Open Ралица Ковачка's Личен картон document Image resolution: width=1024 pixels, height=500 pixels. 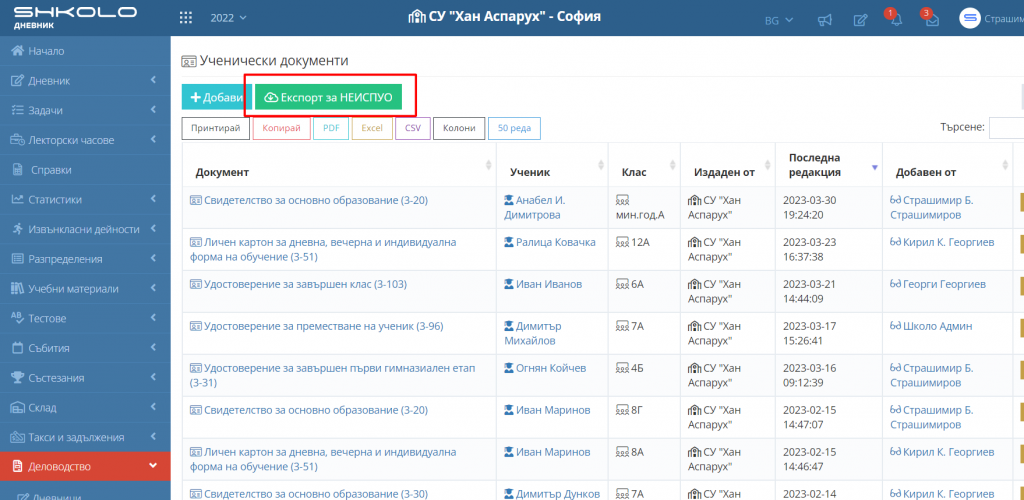[x=323, y=249]
